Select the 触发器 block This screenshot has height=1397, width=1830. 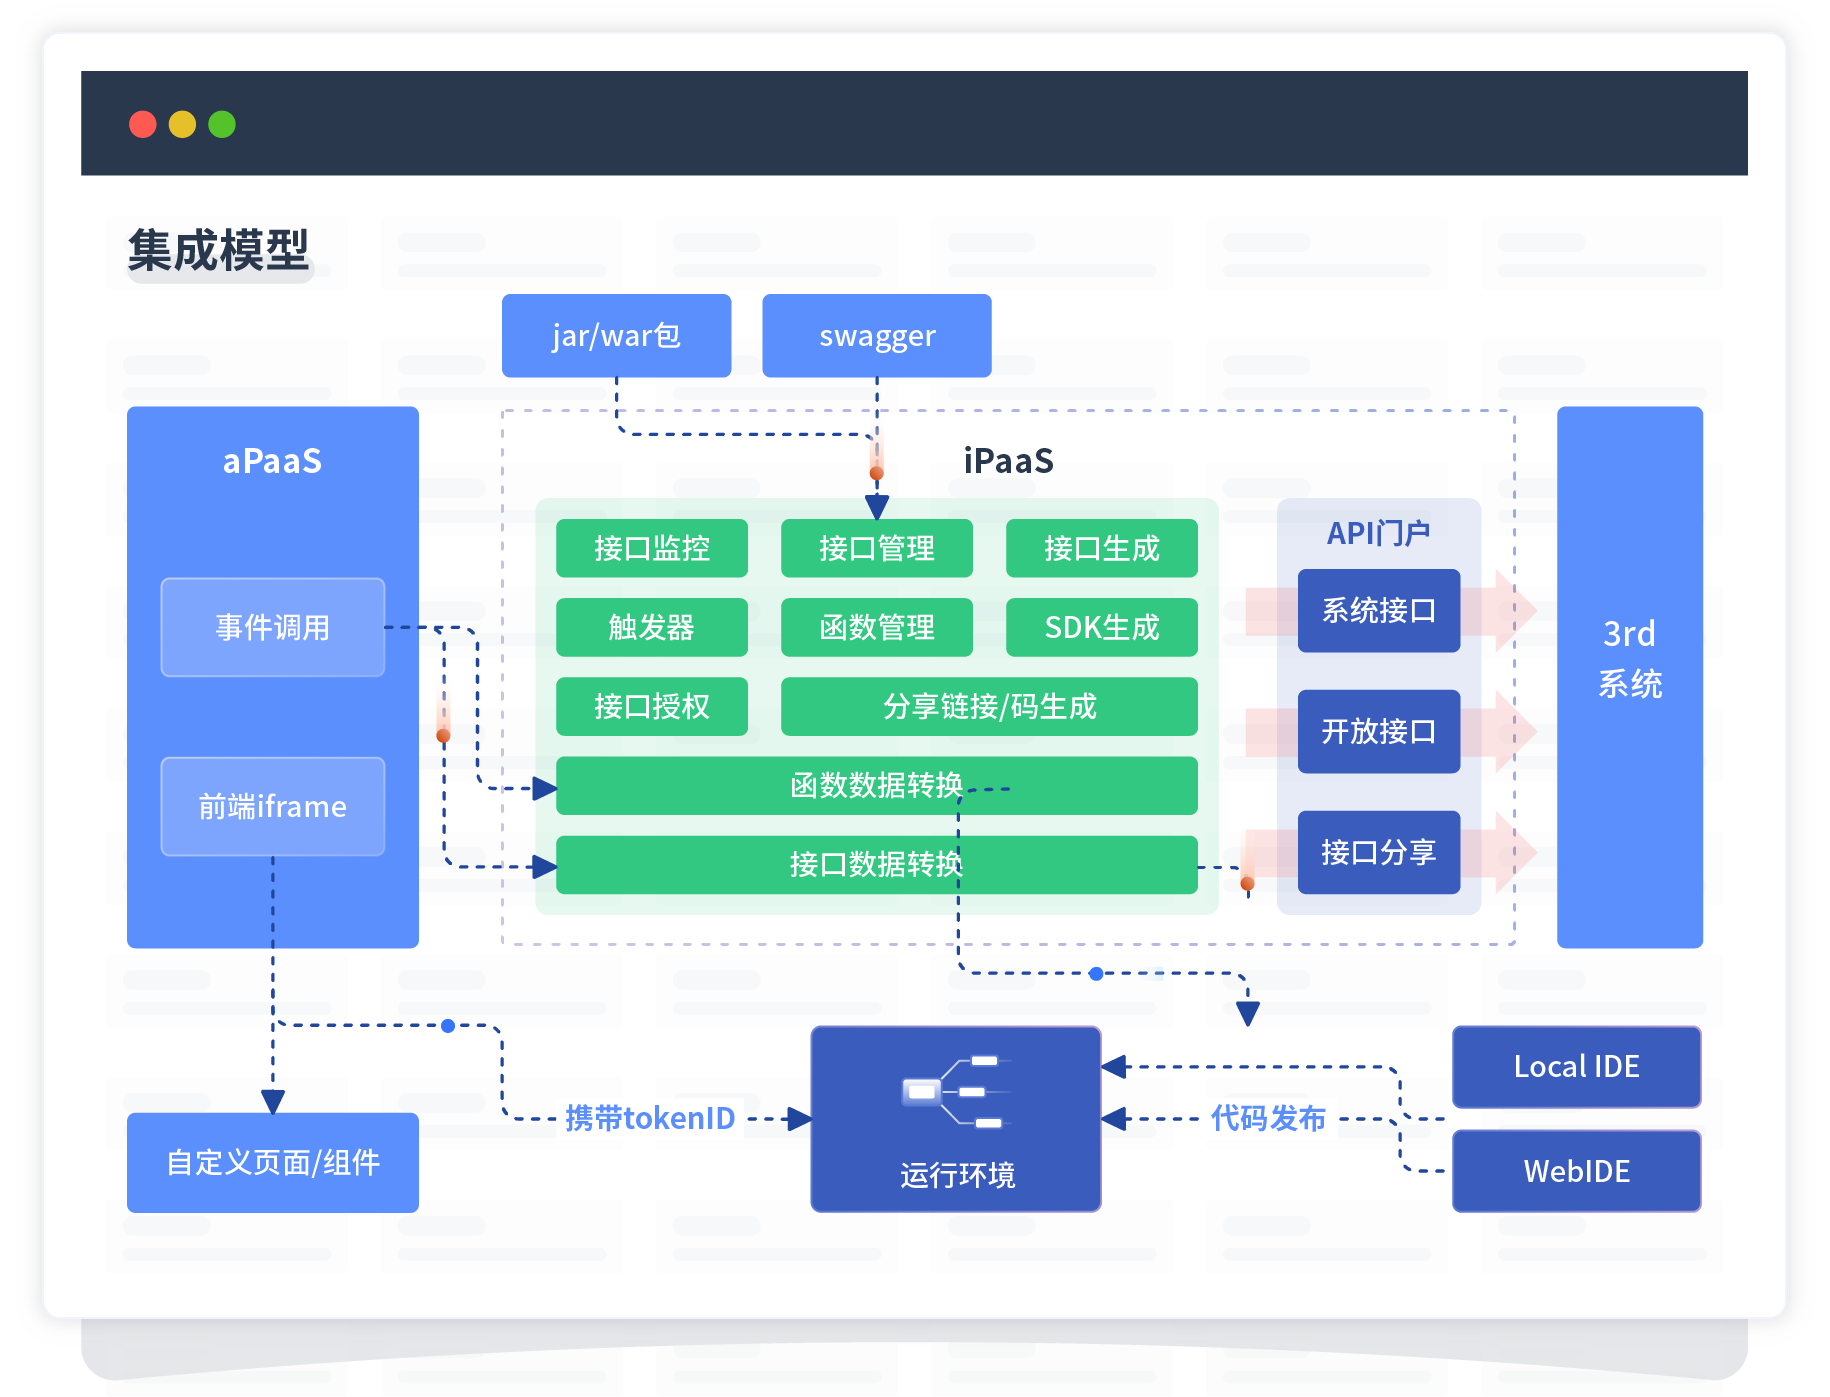pyautogui.click(x=651, y=627)
